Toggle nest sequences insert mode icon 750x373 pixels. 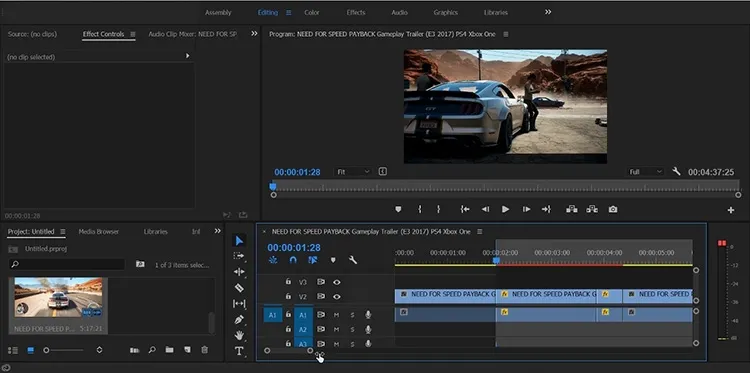coord(273,260)
